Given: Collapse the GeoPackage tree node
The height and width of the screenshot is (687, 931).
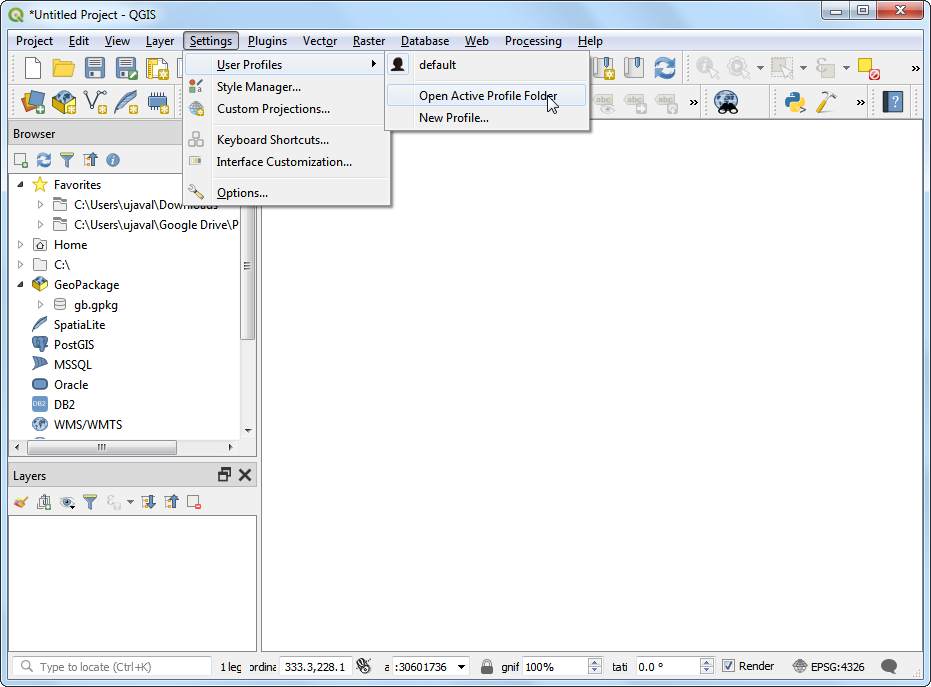Looking at the screenshot, I should pos(21,285).
